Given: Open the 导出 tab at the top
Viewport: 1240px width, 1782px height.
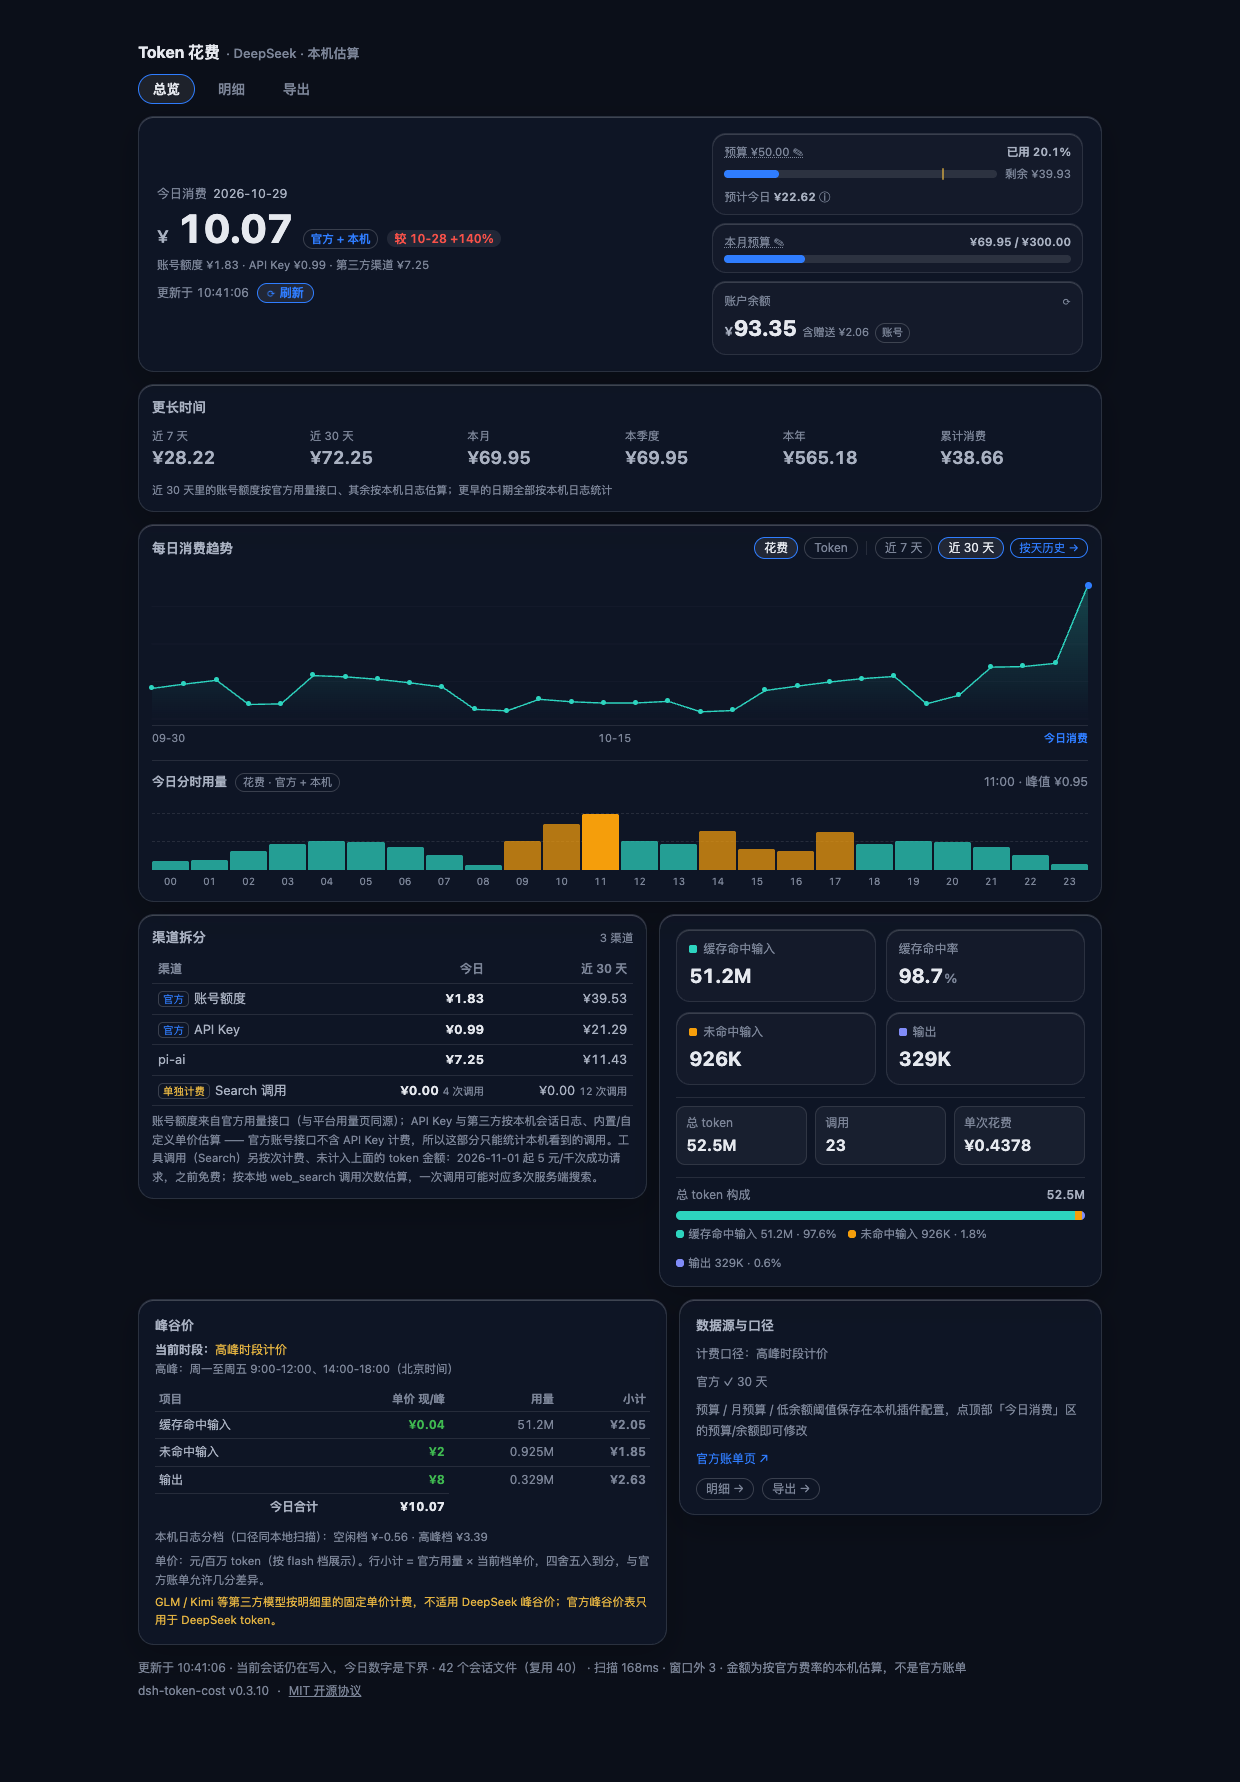Looking at the screenshot, I should [296, 89].
